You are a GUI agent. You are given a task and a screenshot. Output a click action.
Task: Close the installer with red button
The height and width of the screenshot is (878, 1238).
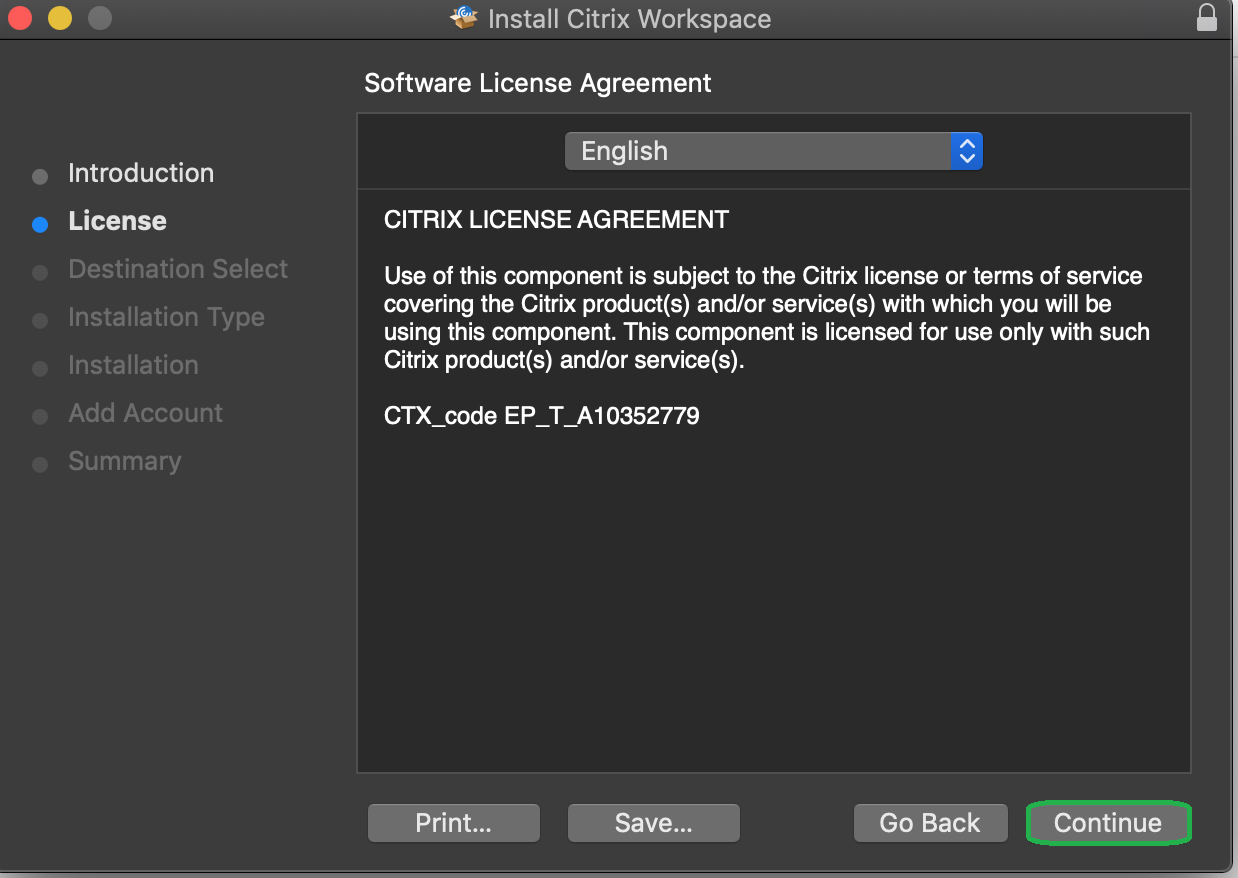coord(20,18)
